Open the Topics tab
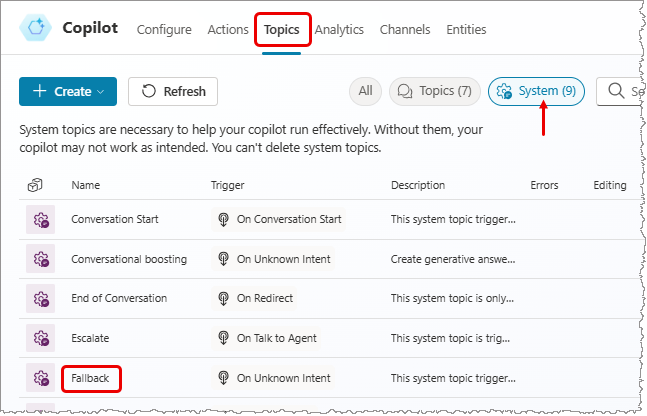The height and width of the screenshot is (416, 647). tap(281, 30)
